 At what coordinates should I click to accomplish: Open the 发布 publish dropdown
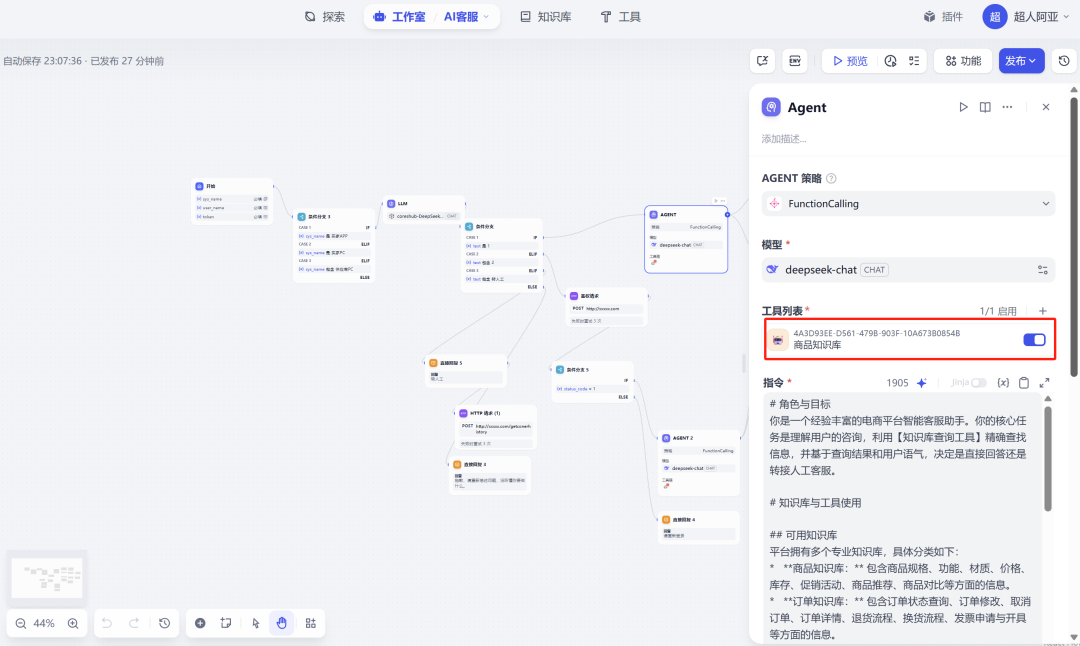(x=1021, y=61)
